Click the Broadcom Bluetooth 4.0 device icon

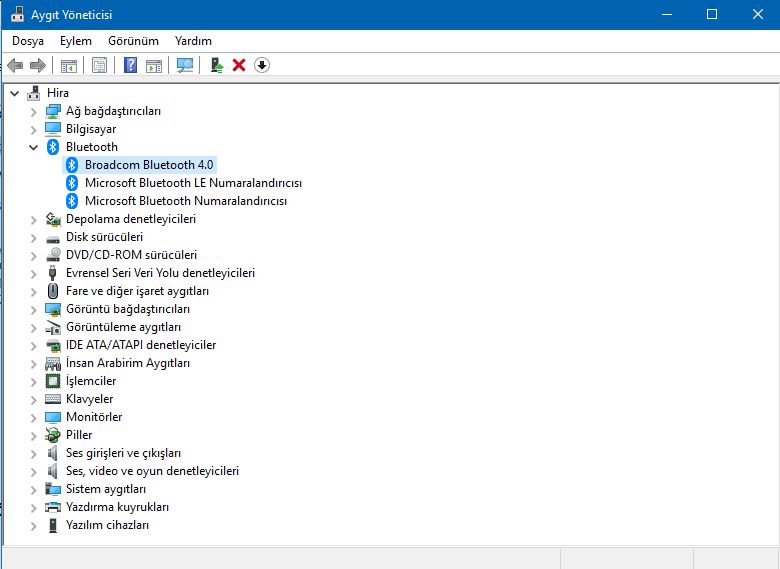pyautogui.click(x=72, y=165)
